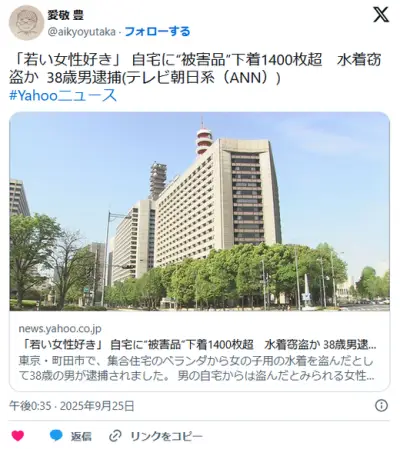Click the red and white antenna tower in photo
400x449 pixels.
(x=204, y=138)
